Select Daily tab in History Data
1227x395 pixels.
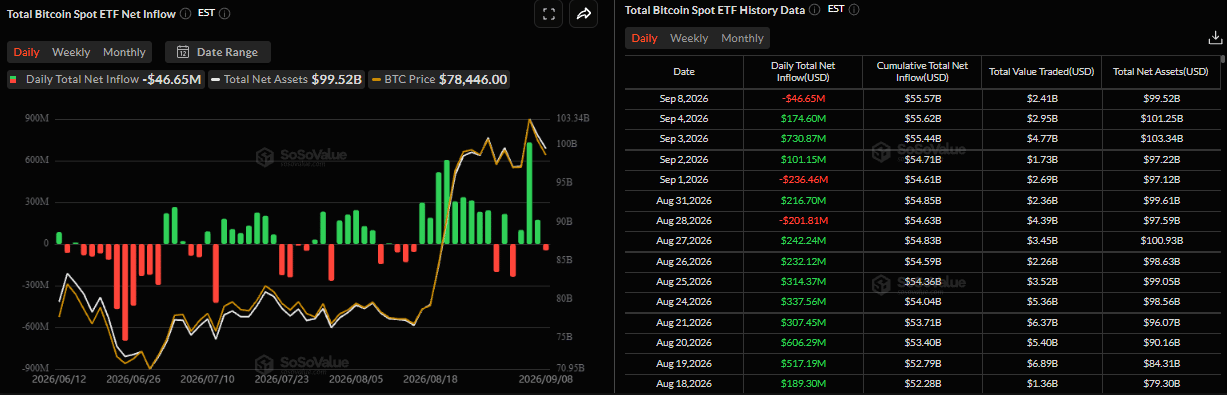click(645, 38)
